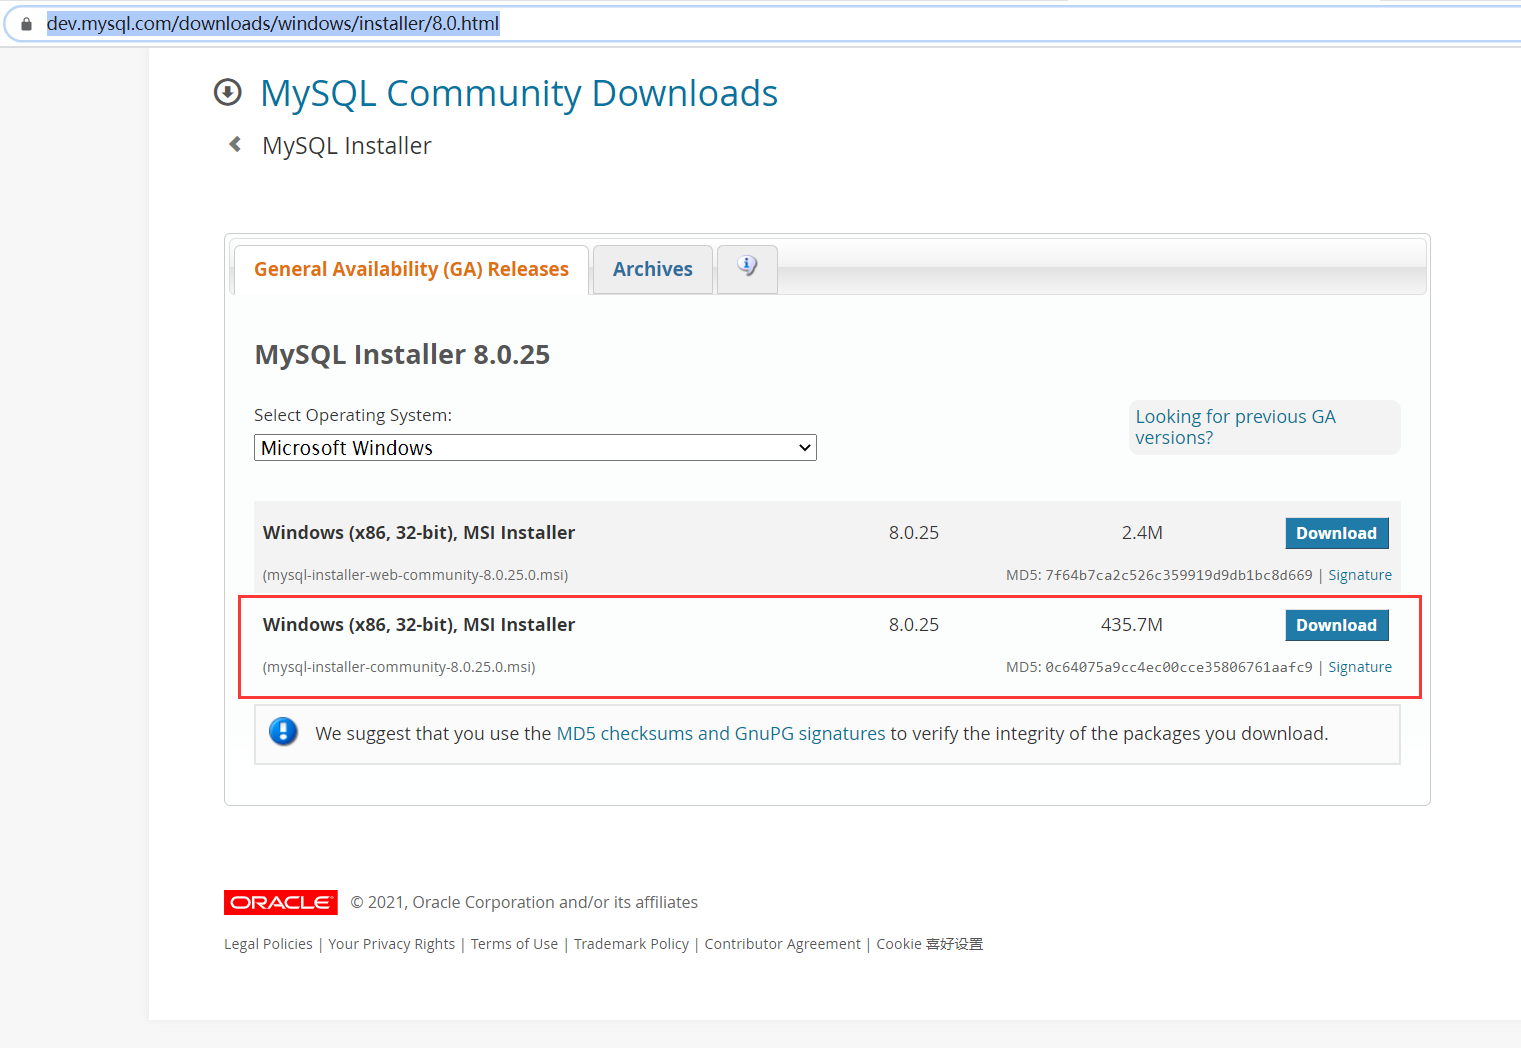Image resolution: width=1521 pixels, height=1048 pixels.
Task: Open MD5 checksums and GnuPG signatures link
Action: (x=720, y=733)
